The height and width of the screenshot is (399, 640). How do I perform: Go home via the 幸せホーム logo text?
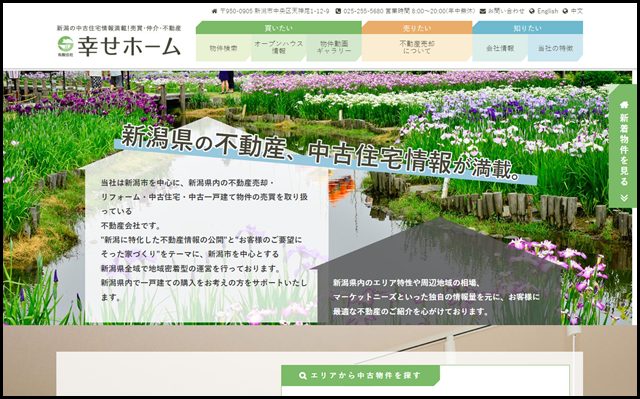pyautogui.click(x=129, y=46)
